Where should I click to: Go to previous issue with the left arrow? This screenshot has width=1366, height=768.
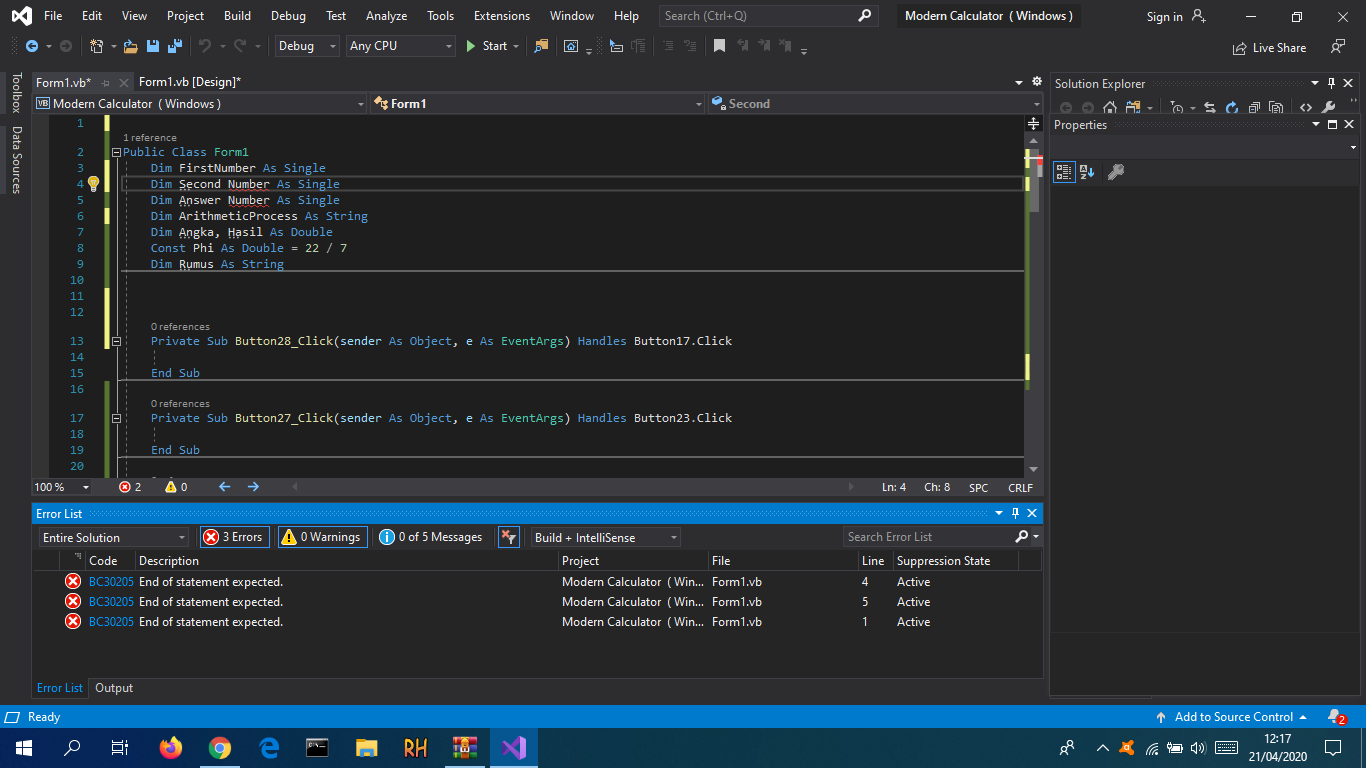224,487
